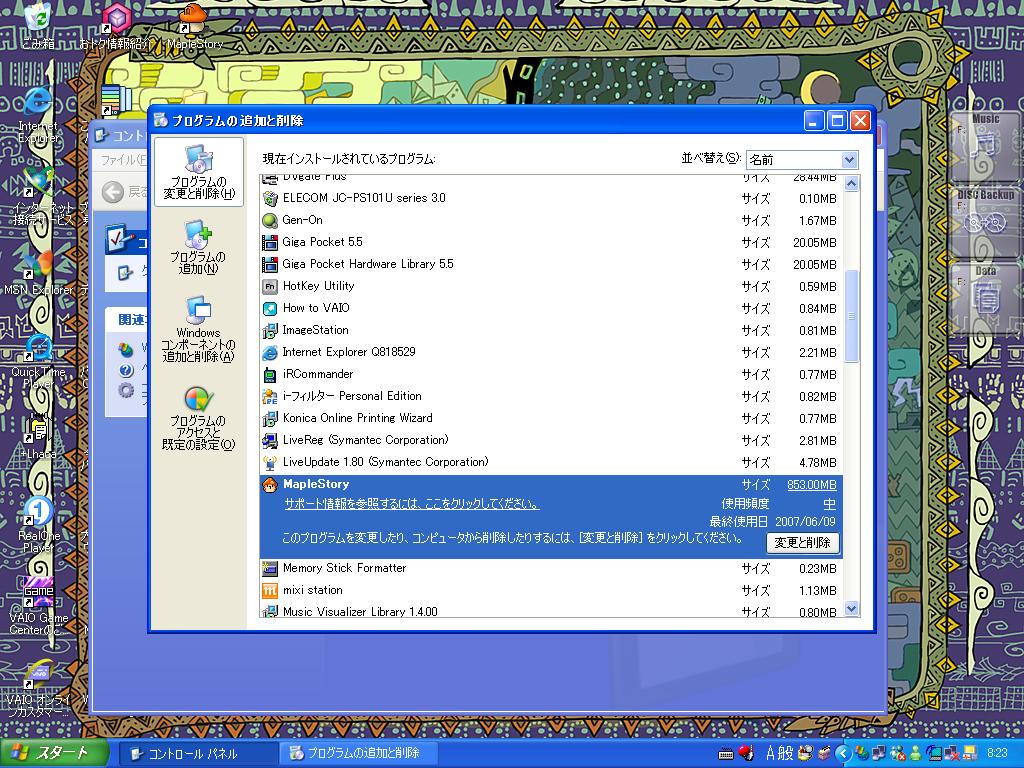This screenshot has width=1024, height=768.
Task: Click the ImageStation program icon
Action: point(270,330)
